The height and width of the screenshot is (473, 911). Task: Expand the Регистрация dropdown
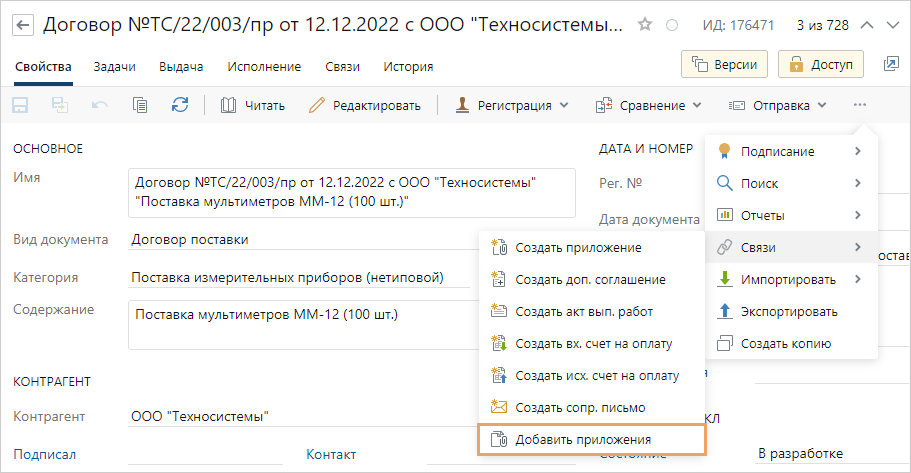512,105
